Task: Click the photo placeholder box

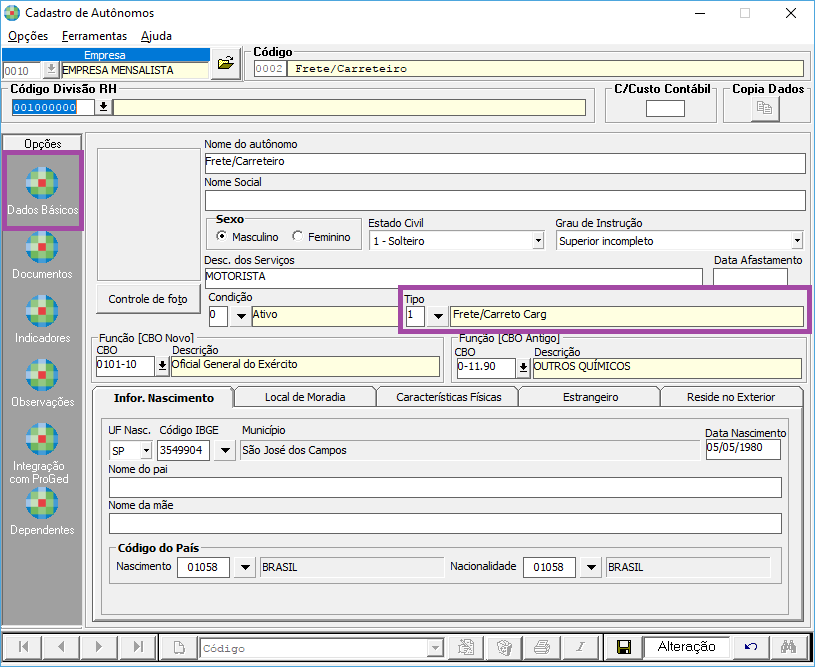Action: 149,215
